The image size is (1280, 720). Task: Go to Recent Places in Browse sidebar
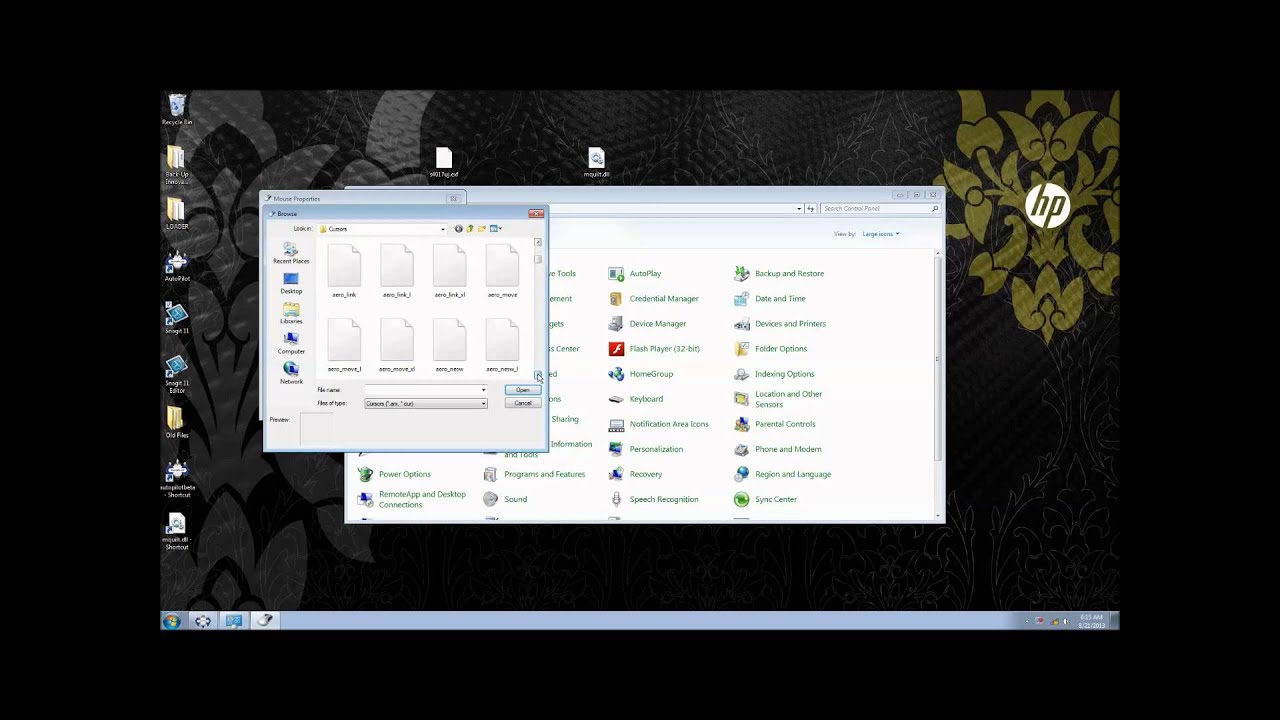(291, 253)
